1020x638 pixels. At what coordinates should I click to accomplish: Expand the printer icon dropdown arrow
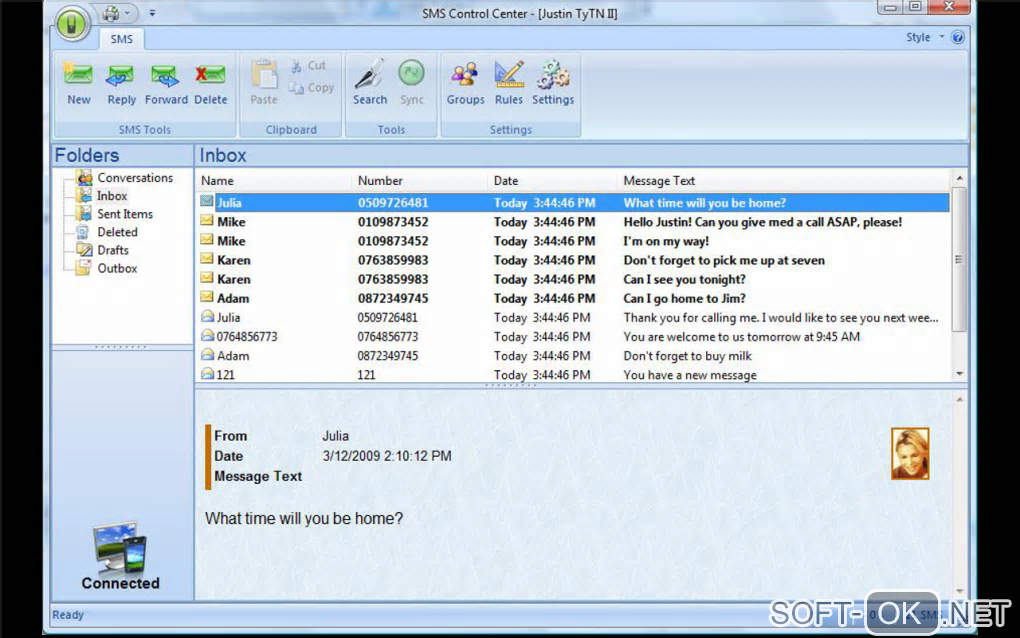(x=128, y=13)
